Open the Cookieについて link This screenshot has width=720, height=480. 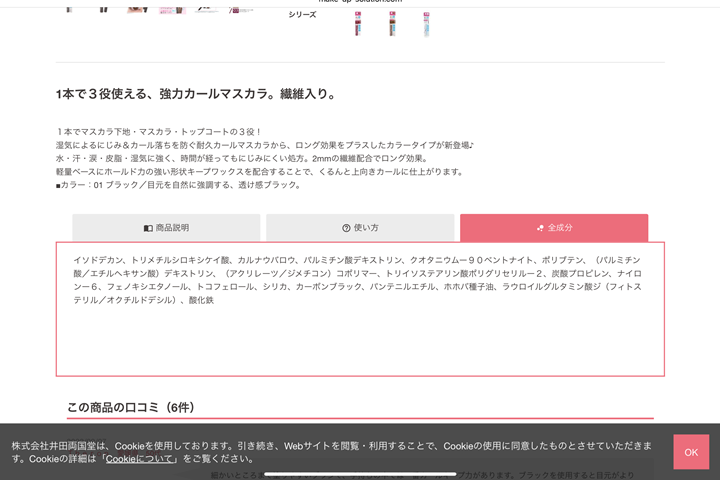tap(142, 459)
